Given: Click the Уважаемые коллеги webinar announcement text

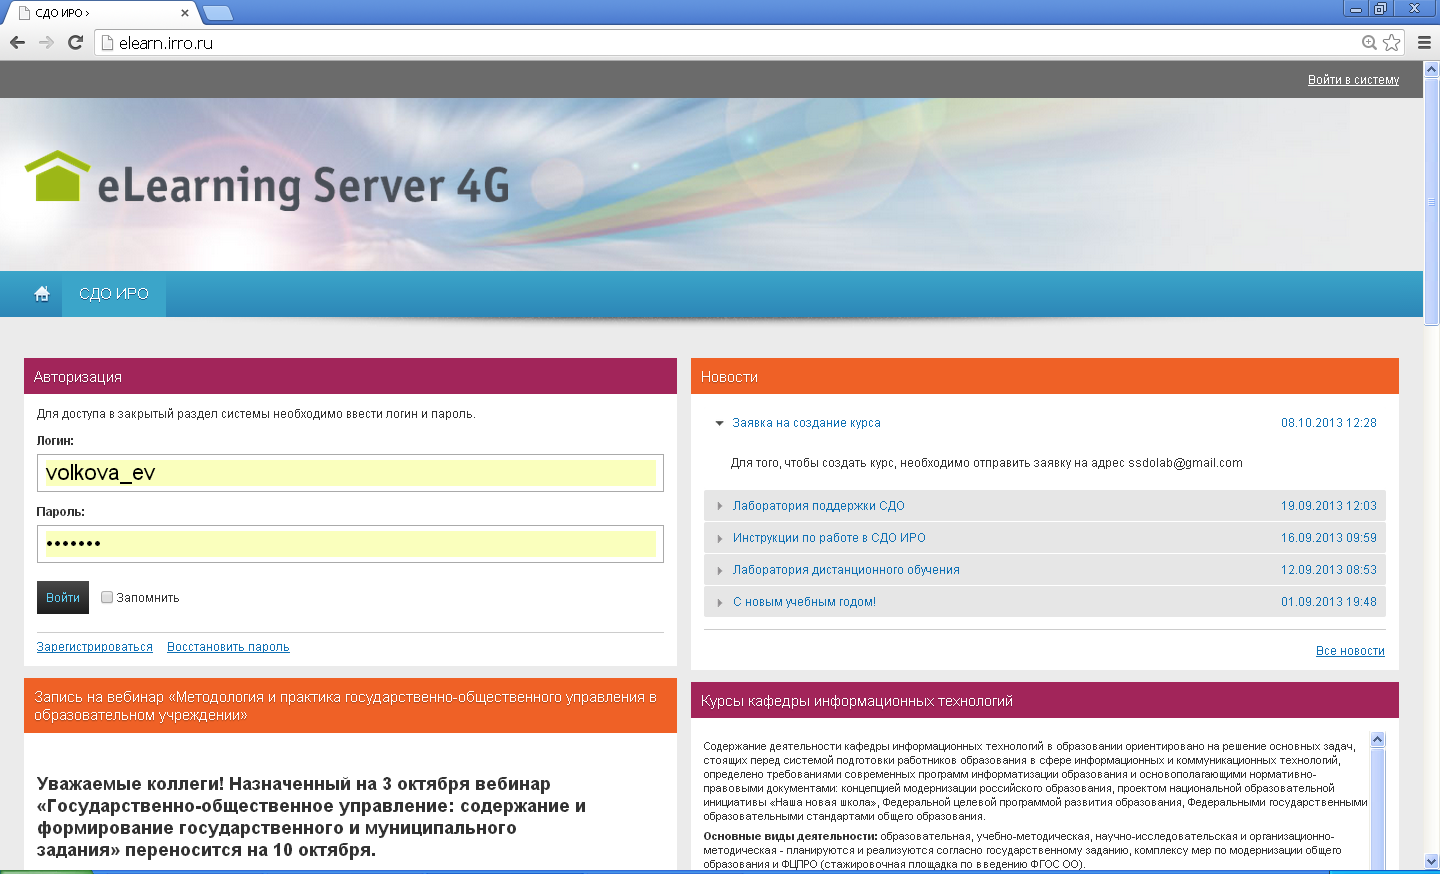Looking at the screenshot, I should [x=312, y=817].
